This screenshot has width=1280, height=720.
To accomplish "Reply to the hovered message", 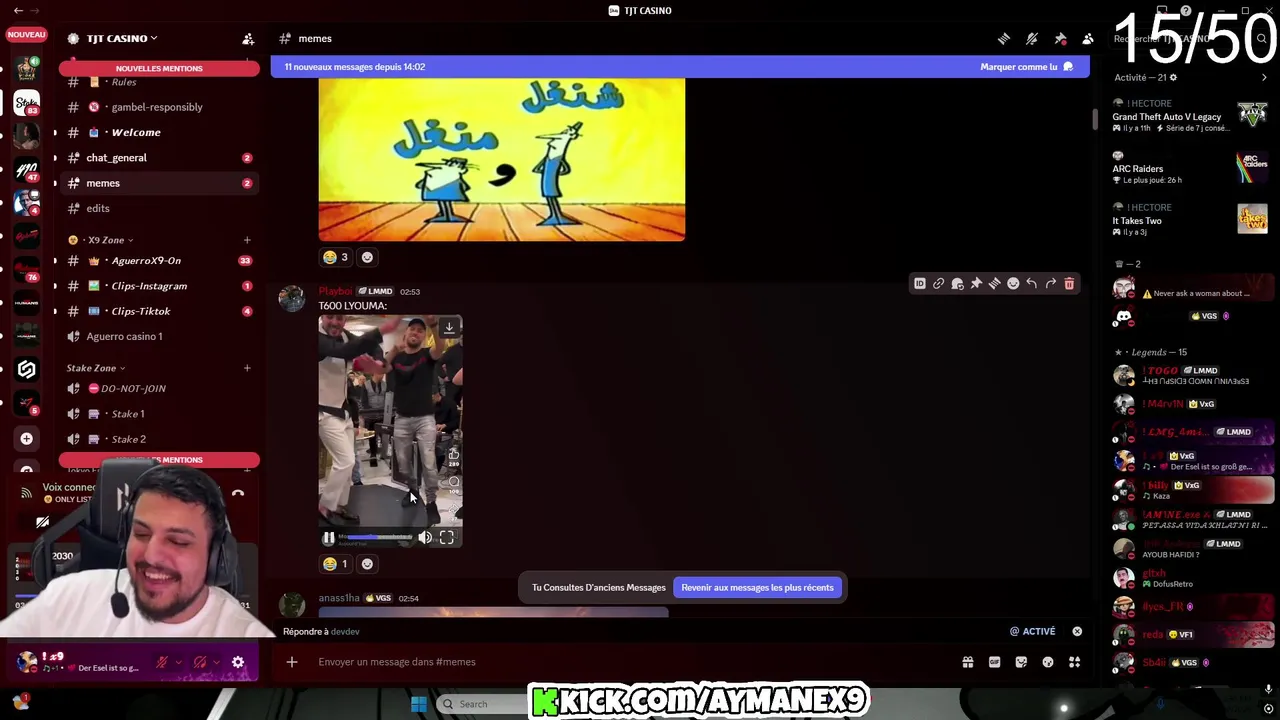I will [x=1031, y=284].
